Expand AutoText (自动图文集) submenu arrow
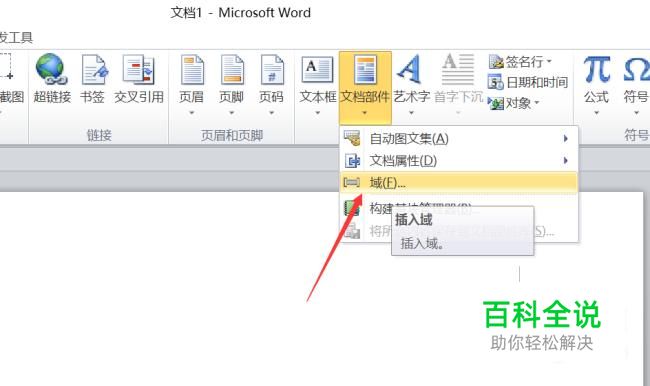The width and height of the screenshot is (650, 386). pyautogui.click(x=566, y=138)
